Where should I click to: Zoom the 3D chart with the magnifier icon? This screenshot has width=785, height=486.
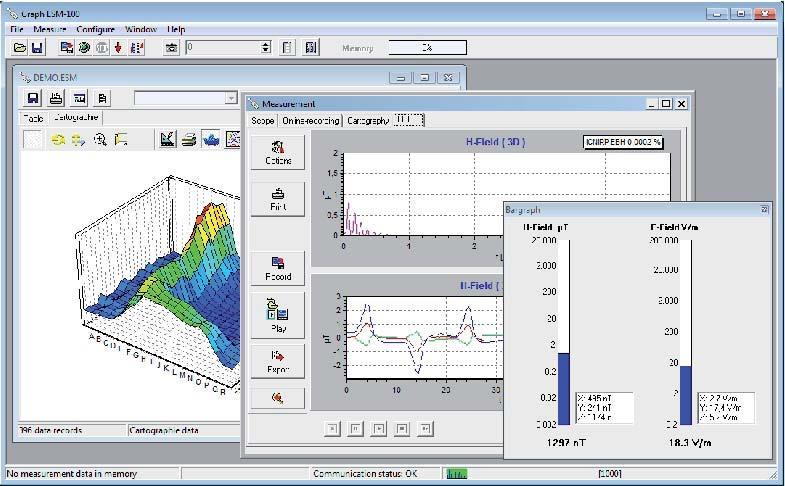[100, 140]
